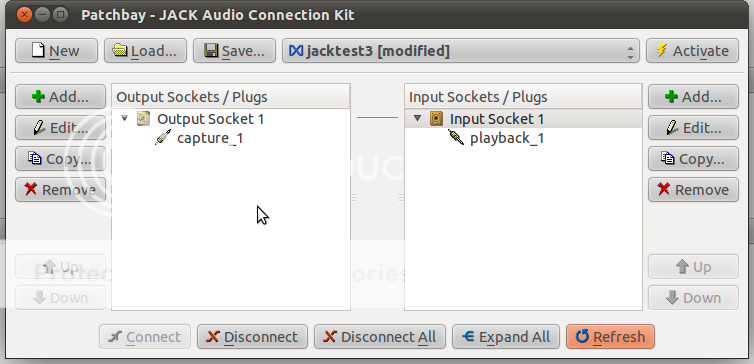
Task: Open the jacktest3 [modified] patchbay dropdown
Action: pos(461,51)
